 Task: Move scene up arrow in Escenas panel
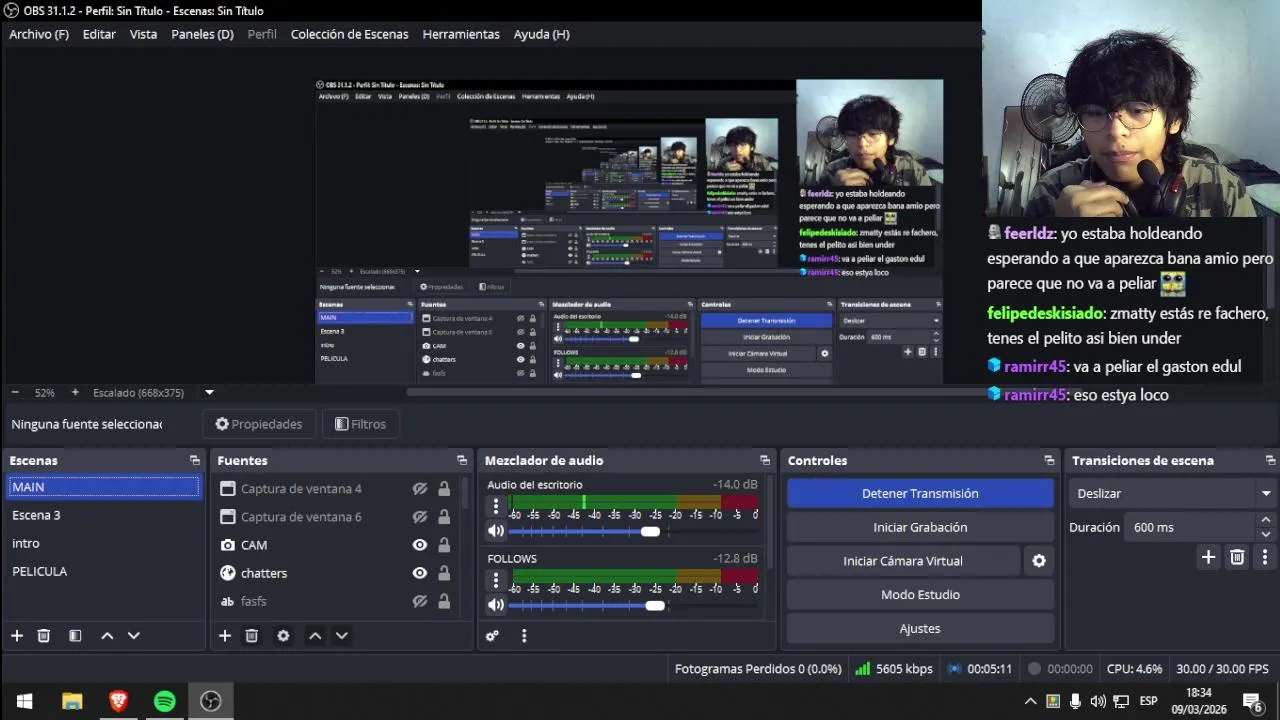(107, 636)
